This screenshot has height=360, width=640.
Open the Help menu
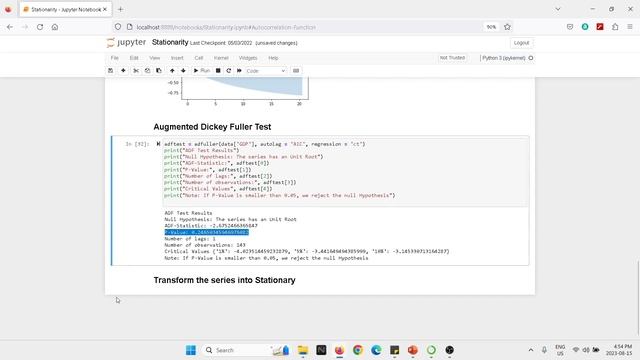point(273,58)
